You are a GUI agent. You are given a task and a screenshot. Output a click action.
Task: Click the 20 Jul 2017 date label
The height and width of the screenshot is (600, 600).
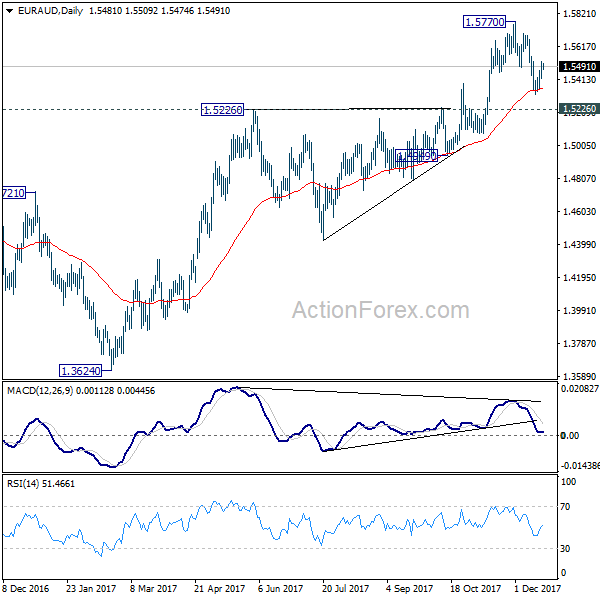tap(346, 588)
